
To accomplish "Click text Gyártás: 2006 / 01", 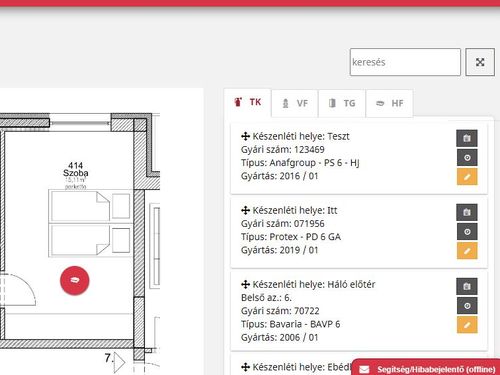I will point(279,337).
